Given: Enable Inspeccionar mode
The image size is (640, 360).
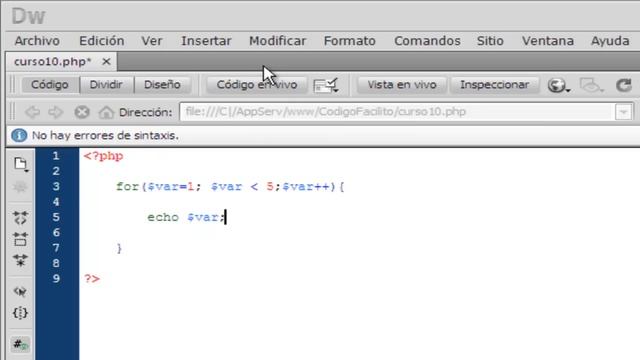Looking at the screenshot, I should [x=494, y=84].
